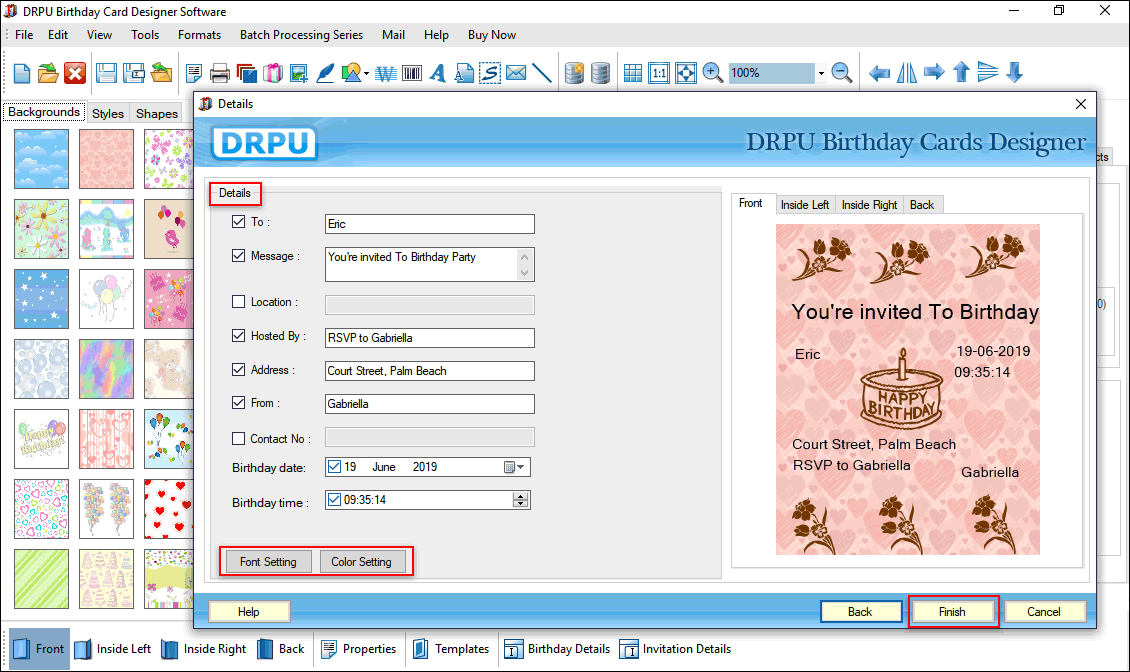The width and height of the screenshot is (1130, 672).
Task: Select the blue clouds background thumbnail
Action: [x=41, y=159]
